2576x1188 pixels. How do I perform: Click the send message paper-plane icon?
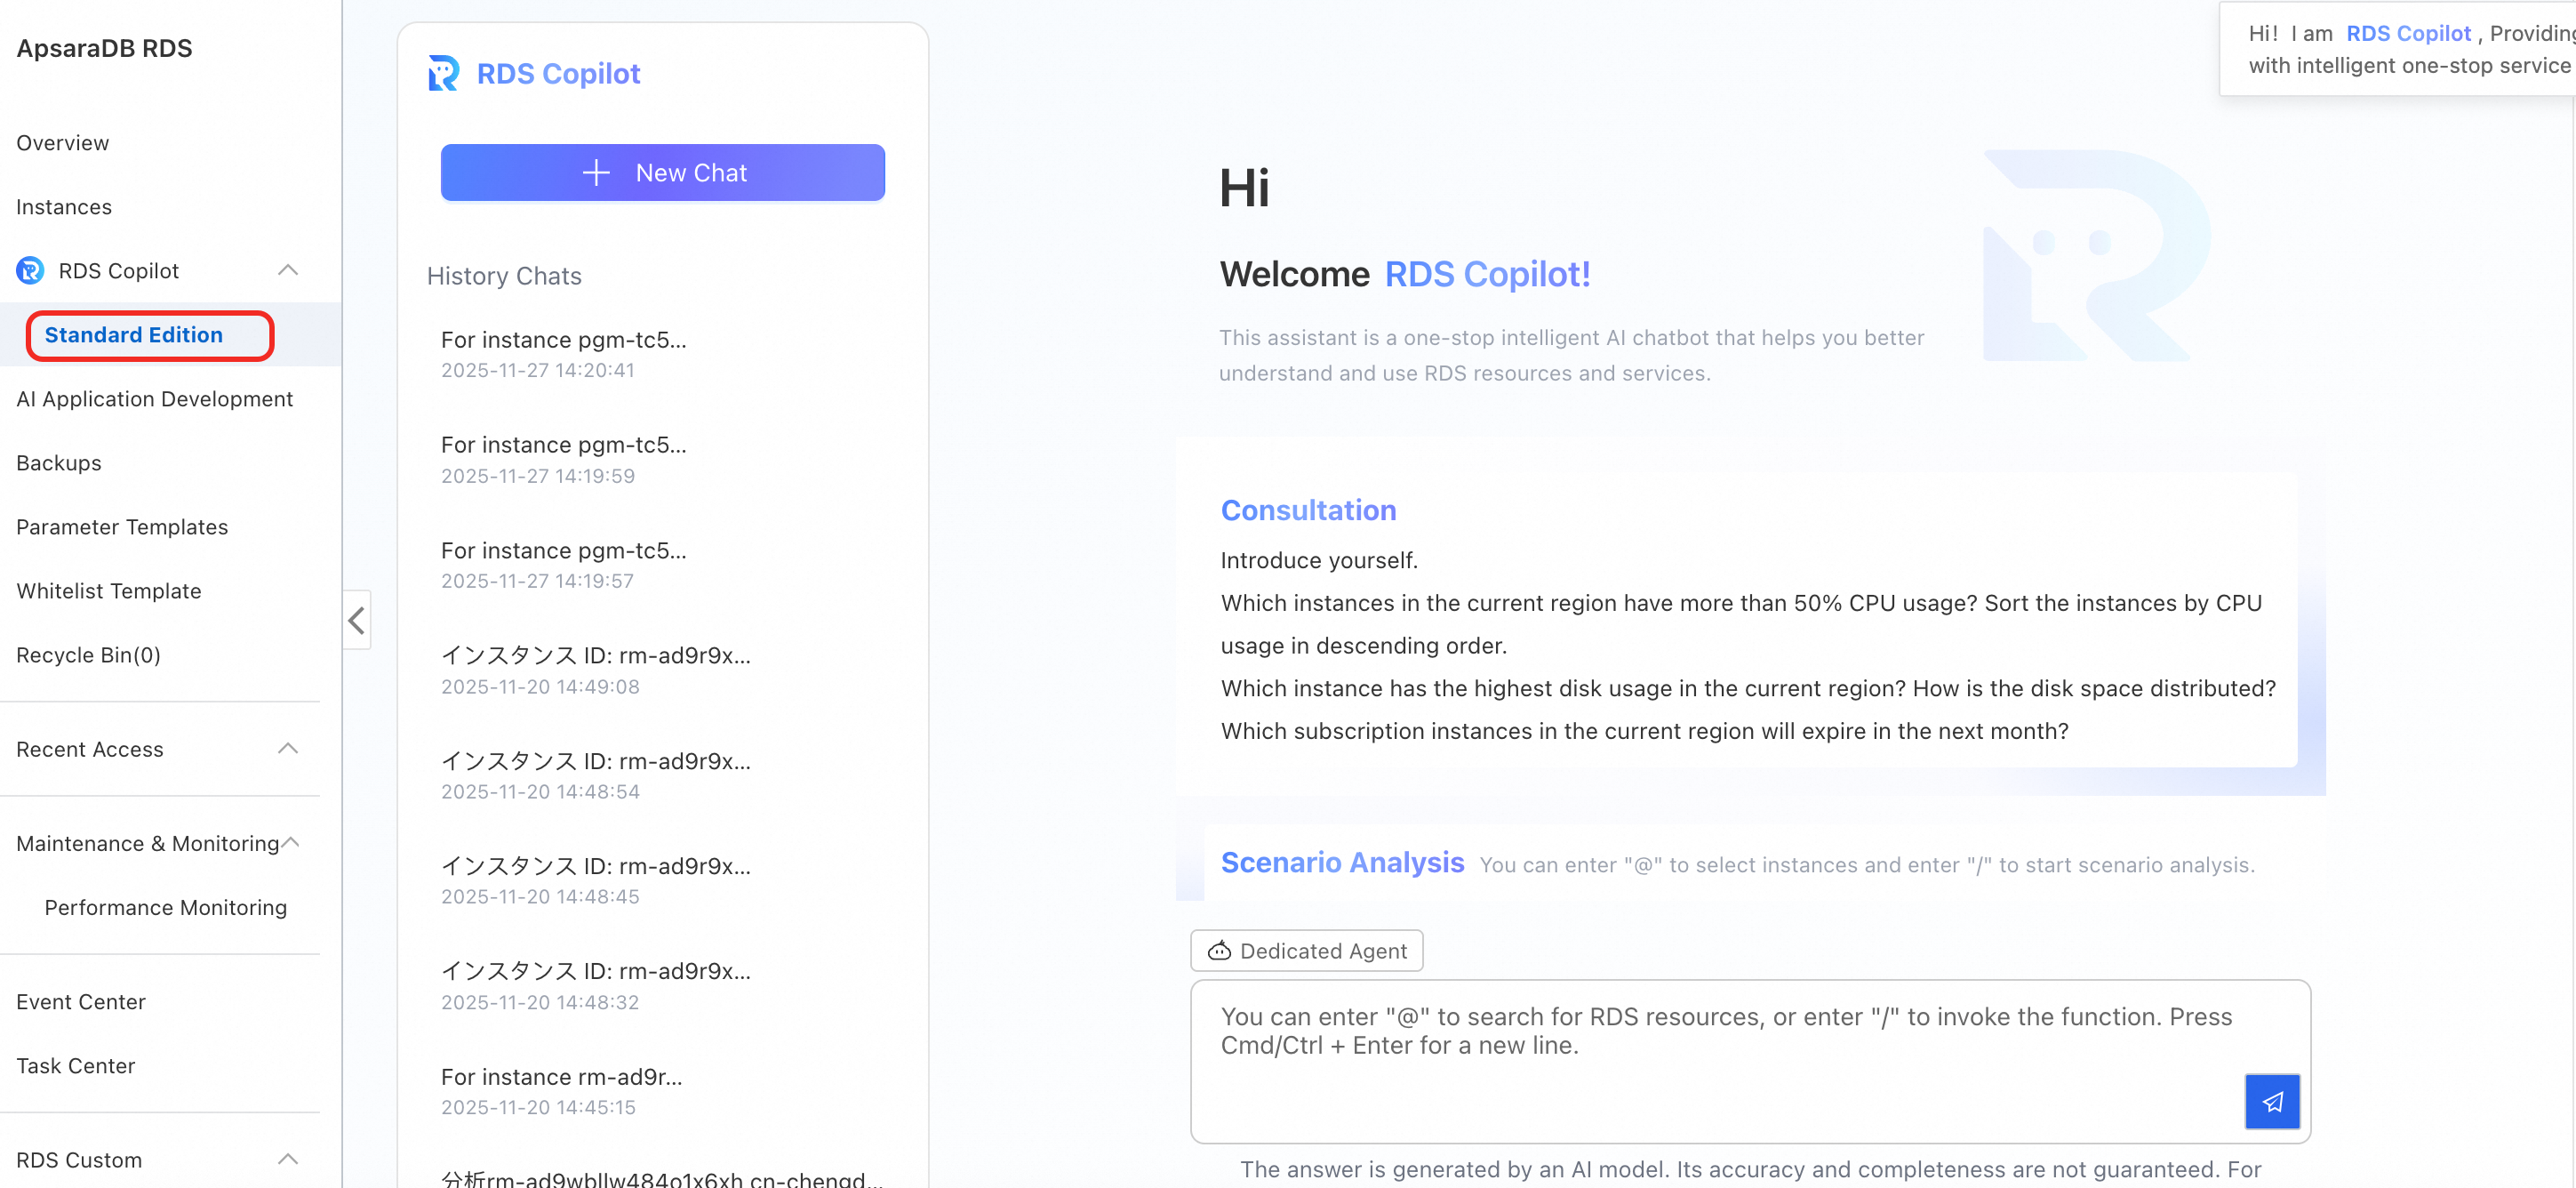coord(2271,1101)
